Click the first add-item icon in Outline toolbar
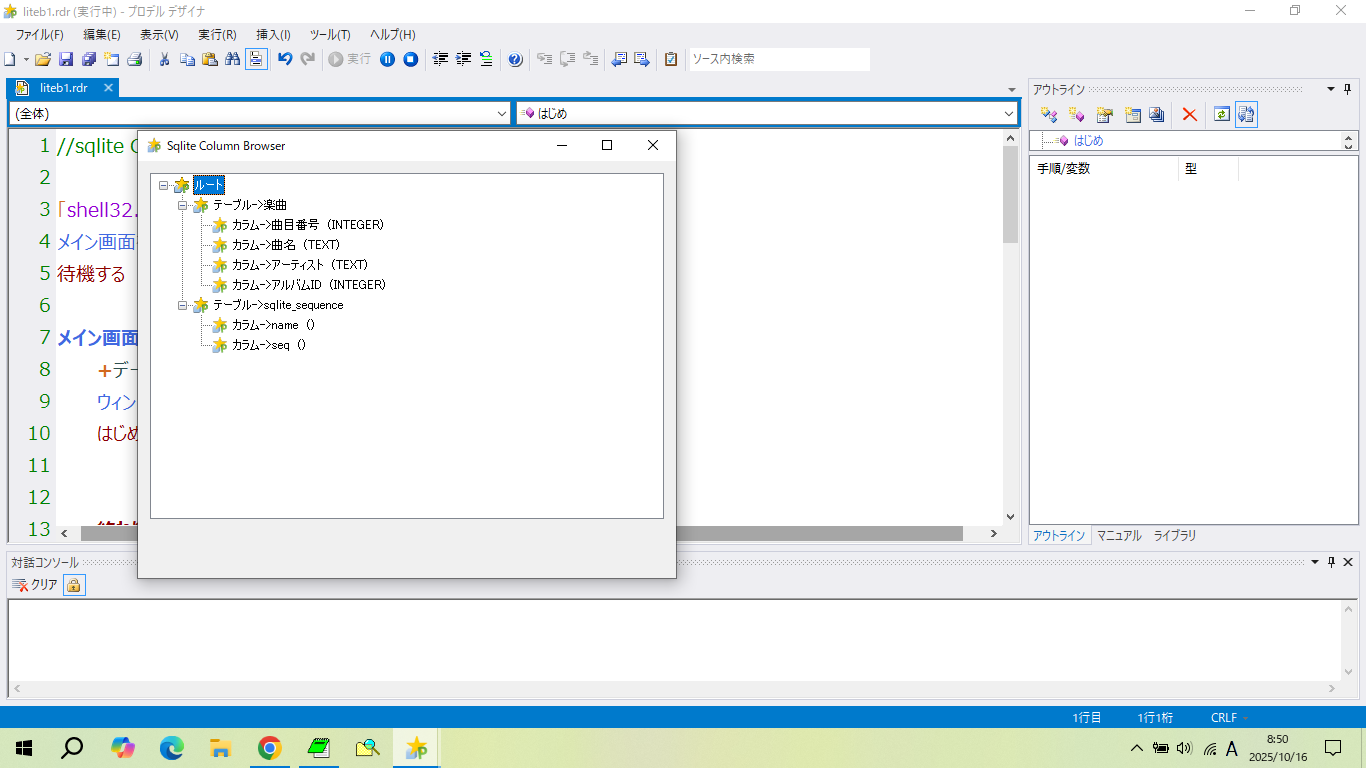The height and width of the screenshot is (768, 1366). tap(1049, 115)
